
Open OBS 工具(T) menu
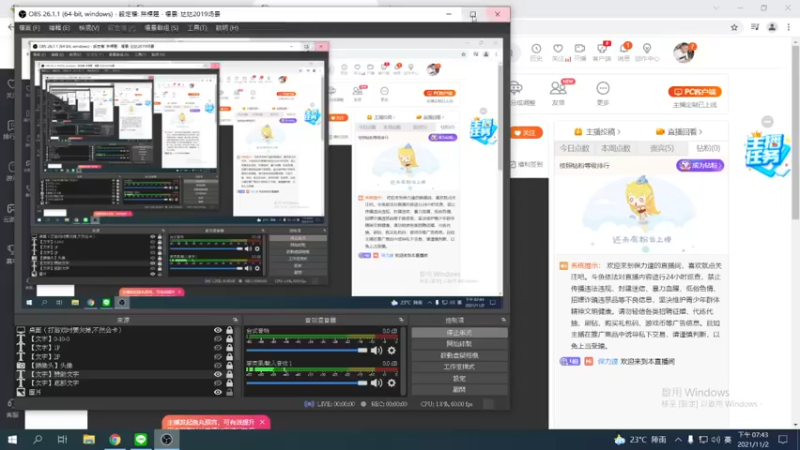point(197,28)
